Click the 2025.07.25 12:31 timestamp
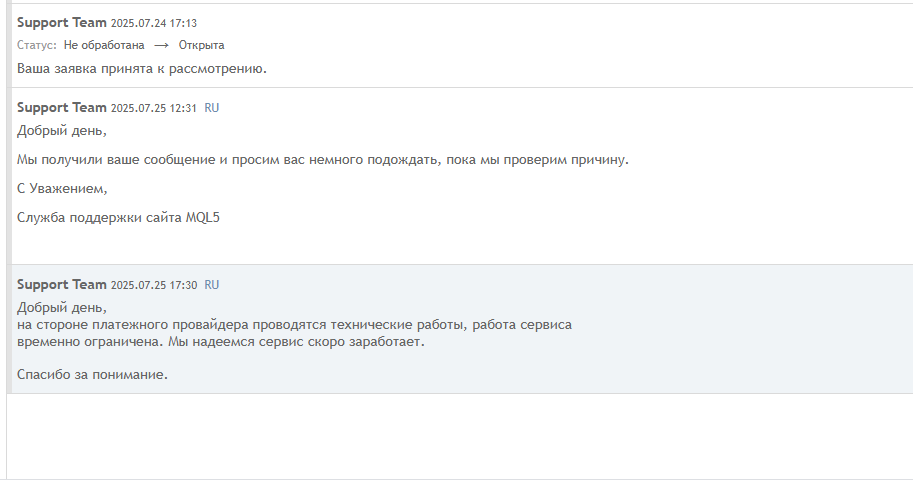Screen dimensions: 913x480 click(x=154, y=108)
